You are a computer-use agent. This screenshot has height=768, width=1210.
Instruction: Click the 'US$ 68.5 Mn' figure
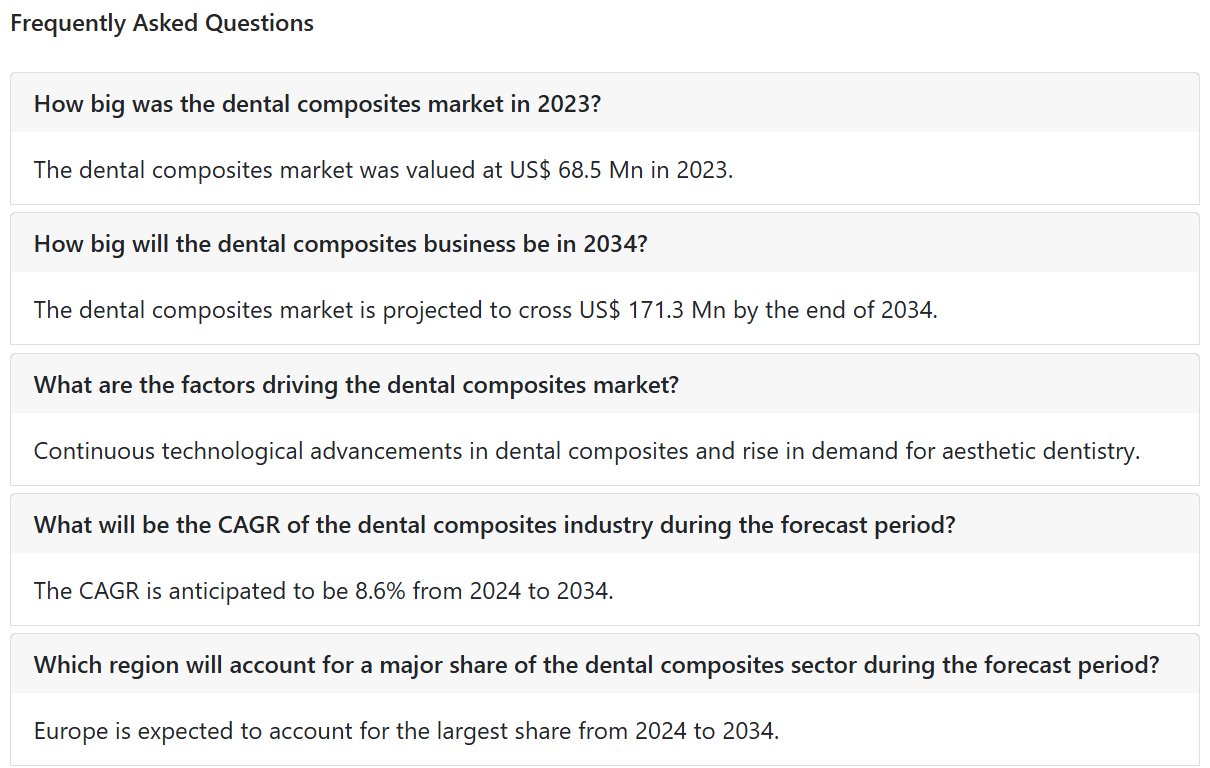[576, 170]
